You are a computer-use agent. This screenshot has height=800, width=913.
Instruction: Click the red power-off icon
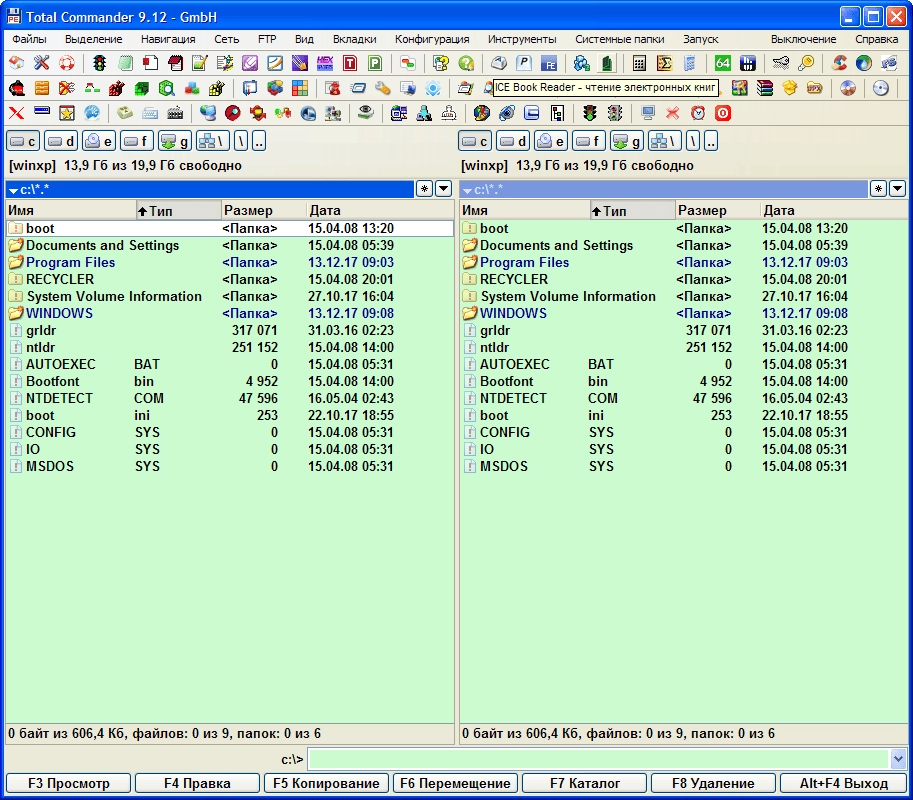tap(723, 114)
